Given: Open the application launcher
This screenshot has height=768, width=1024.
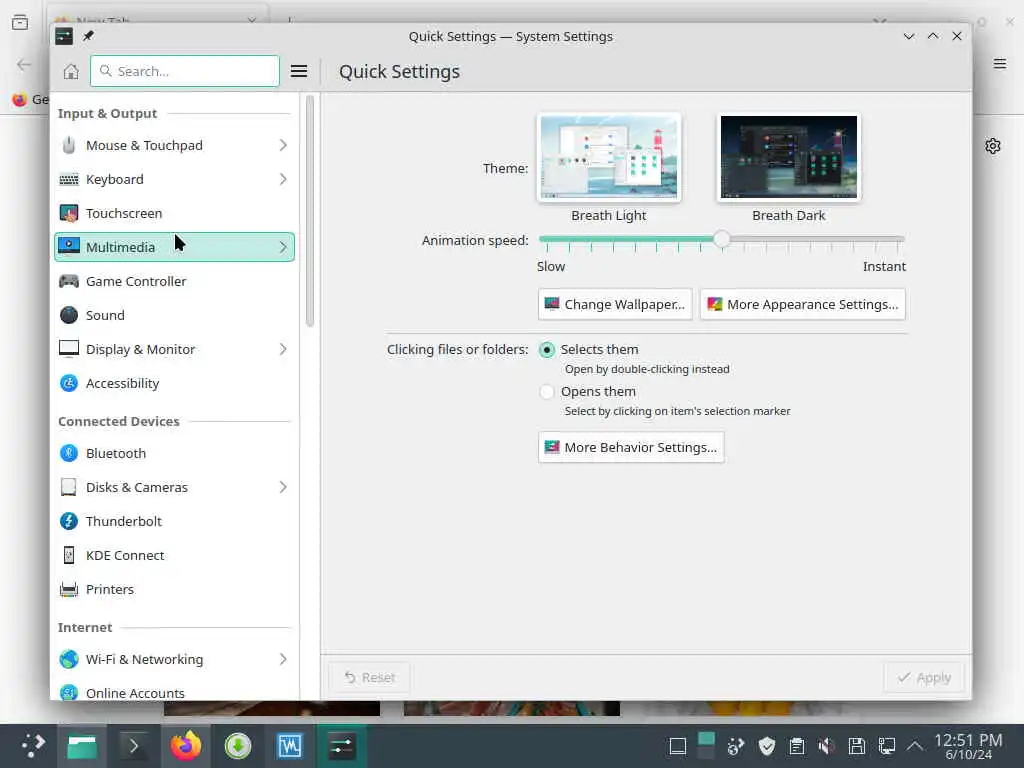Looking at the screenshot, I should point(31,746).
